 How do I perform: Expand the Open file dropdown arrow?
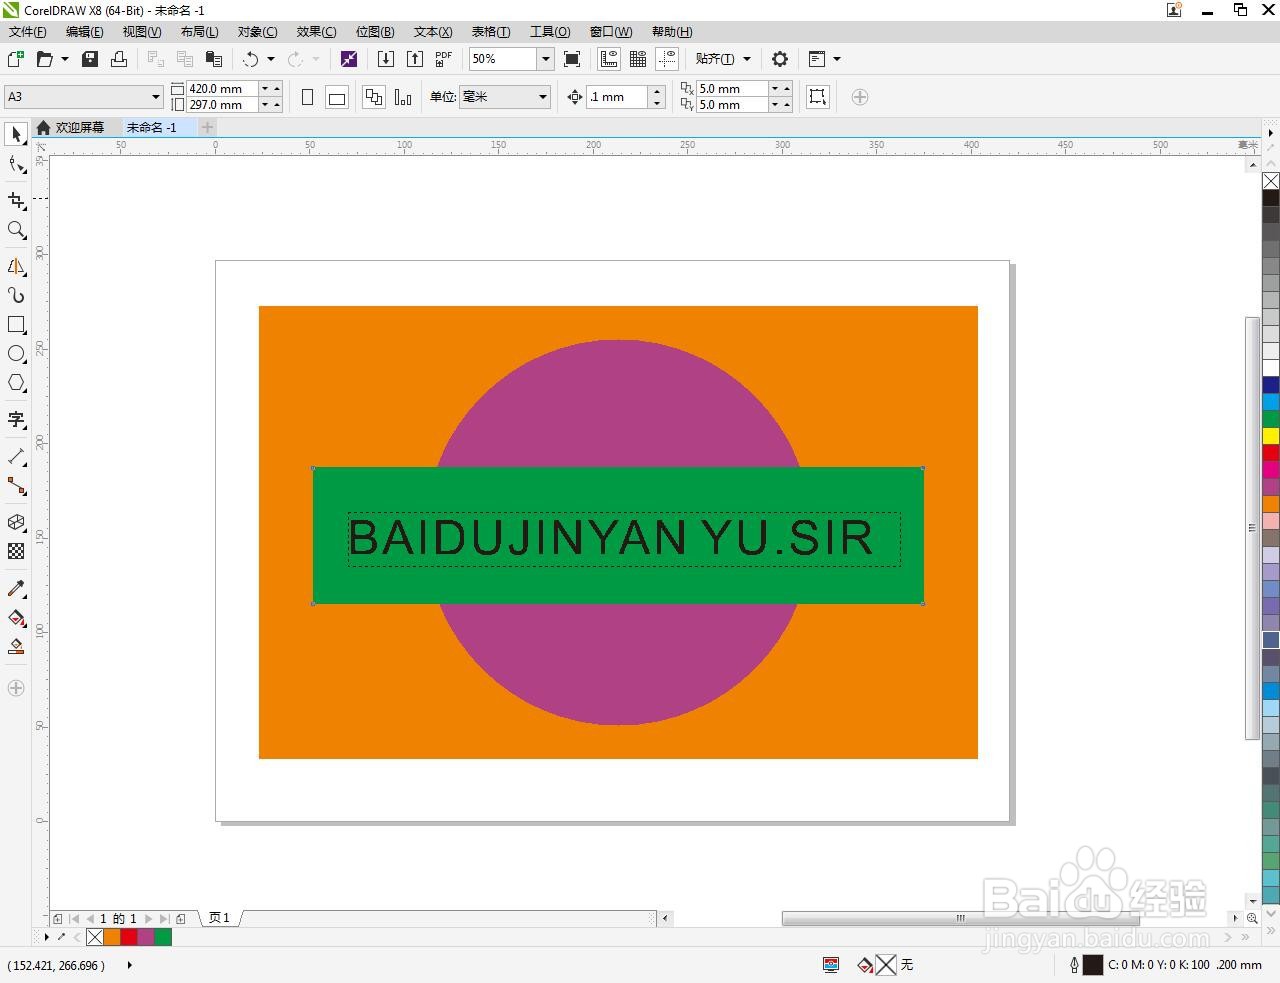65,59
